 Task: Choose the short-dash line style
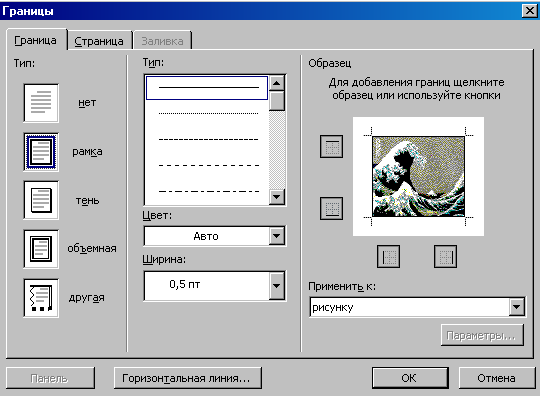click(208, 139)
